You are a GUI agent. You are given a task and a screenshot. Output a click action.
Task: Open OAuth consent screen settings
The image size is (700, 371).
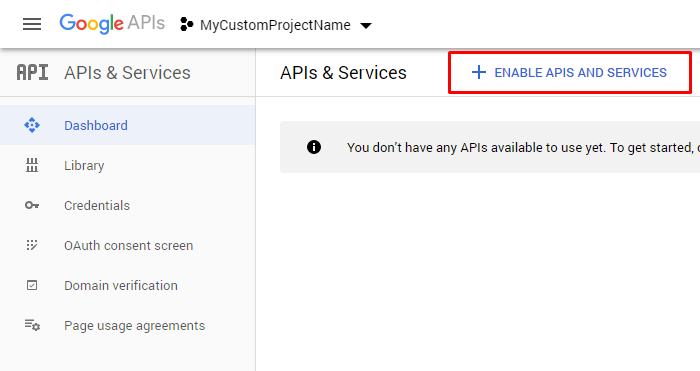[128, 245]
